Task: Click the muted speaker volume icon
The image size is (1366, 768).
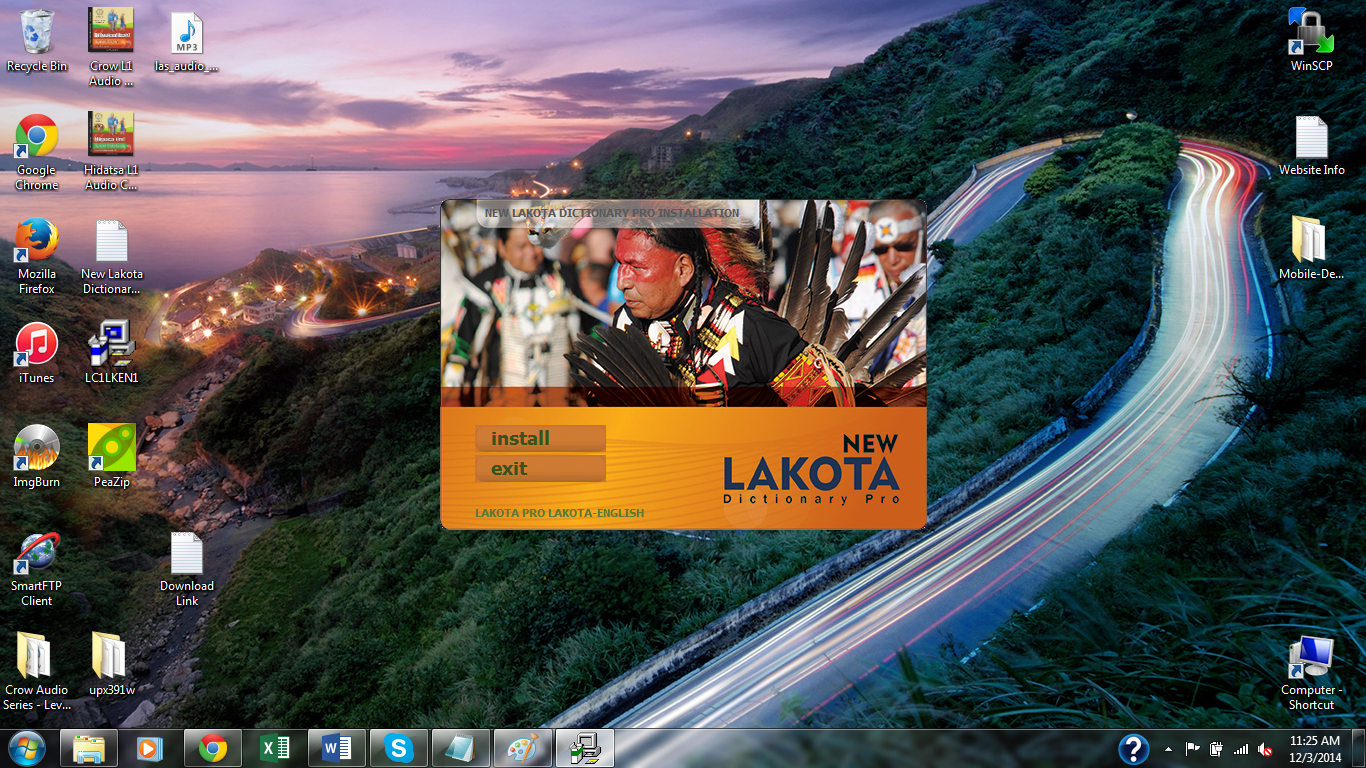Action: point(1265,749)
